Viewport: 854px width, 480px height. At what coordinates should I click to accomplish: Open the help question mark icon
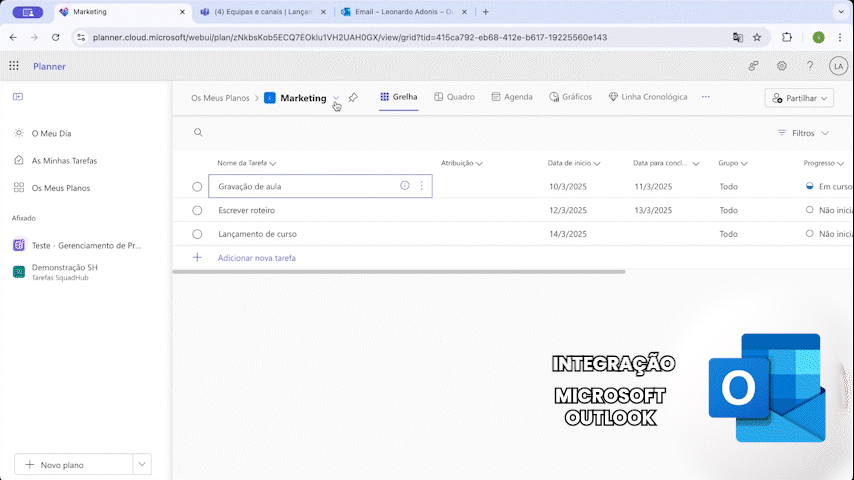click(810, 66)
